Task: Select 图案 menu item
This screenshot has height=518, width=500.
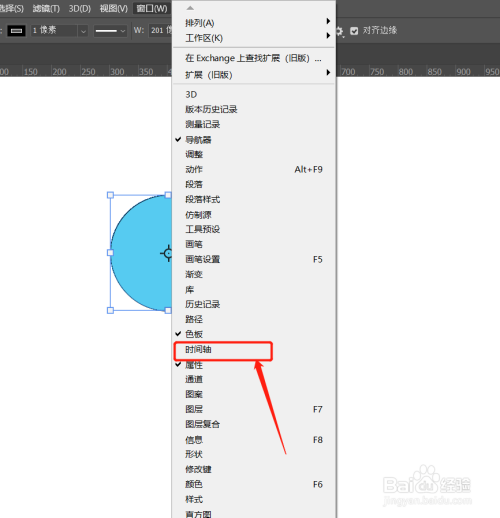Action: pos(254,394)
